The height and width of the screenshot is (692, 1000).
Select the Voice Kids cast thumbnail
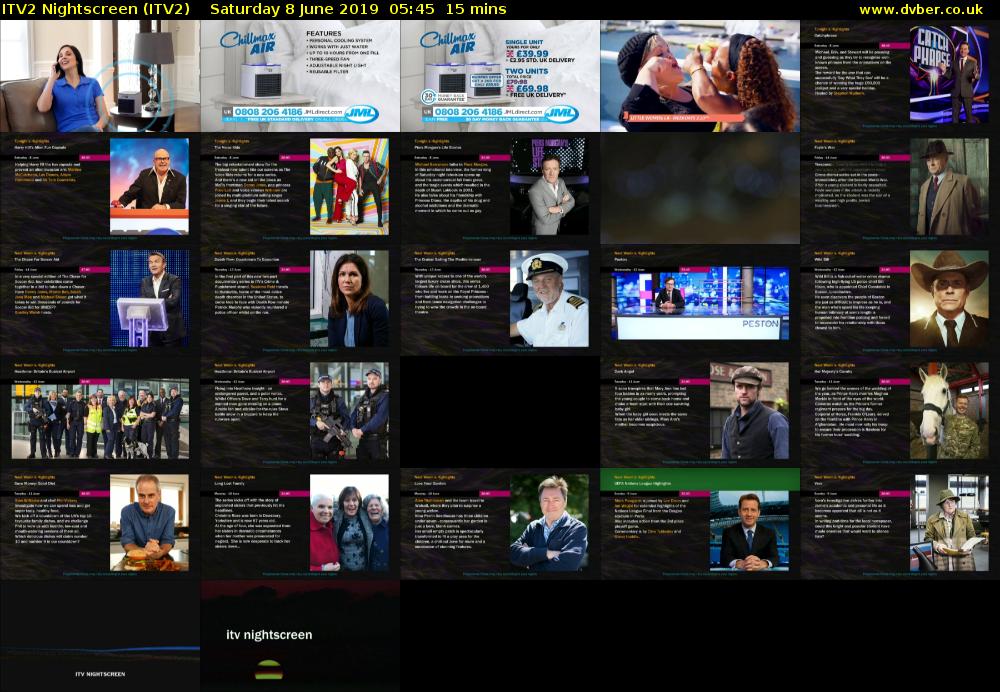[300, 188]
